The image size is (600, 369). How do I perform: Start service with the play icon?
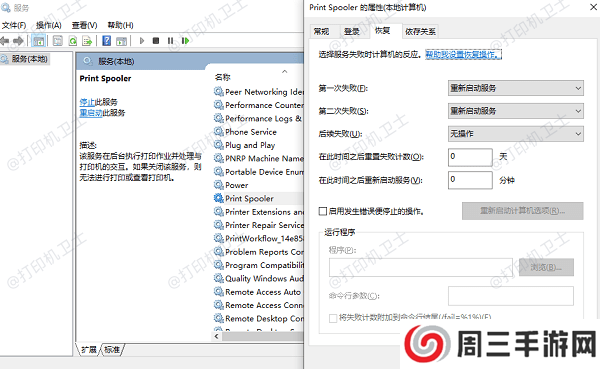(142, 41)
